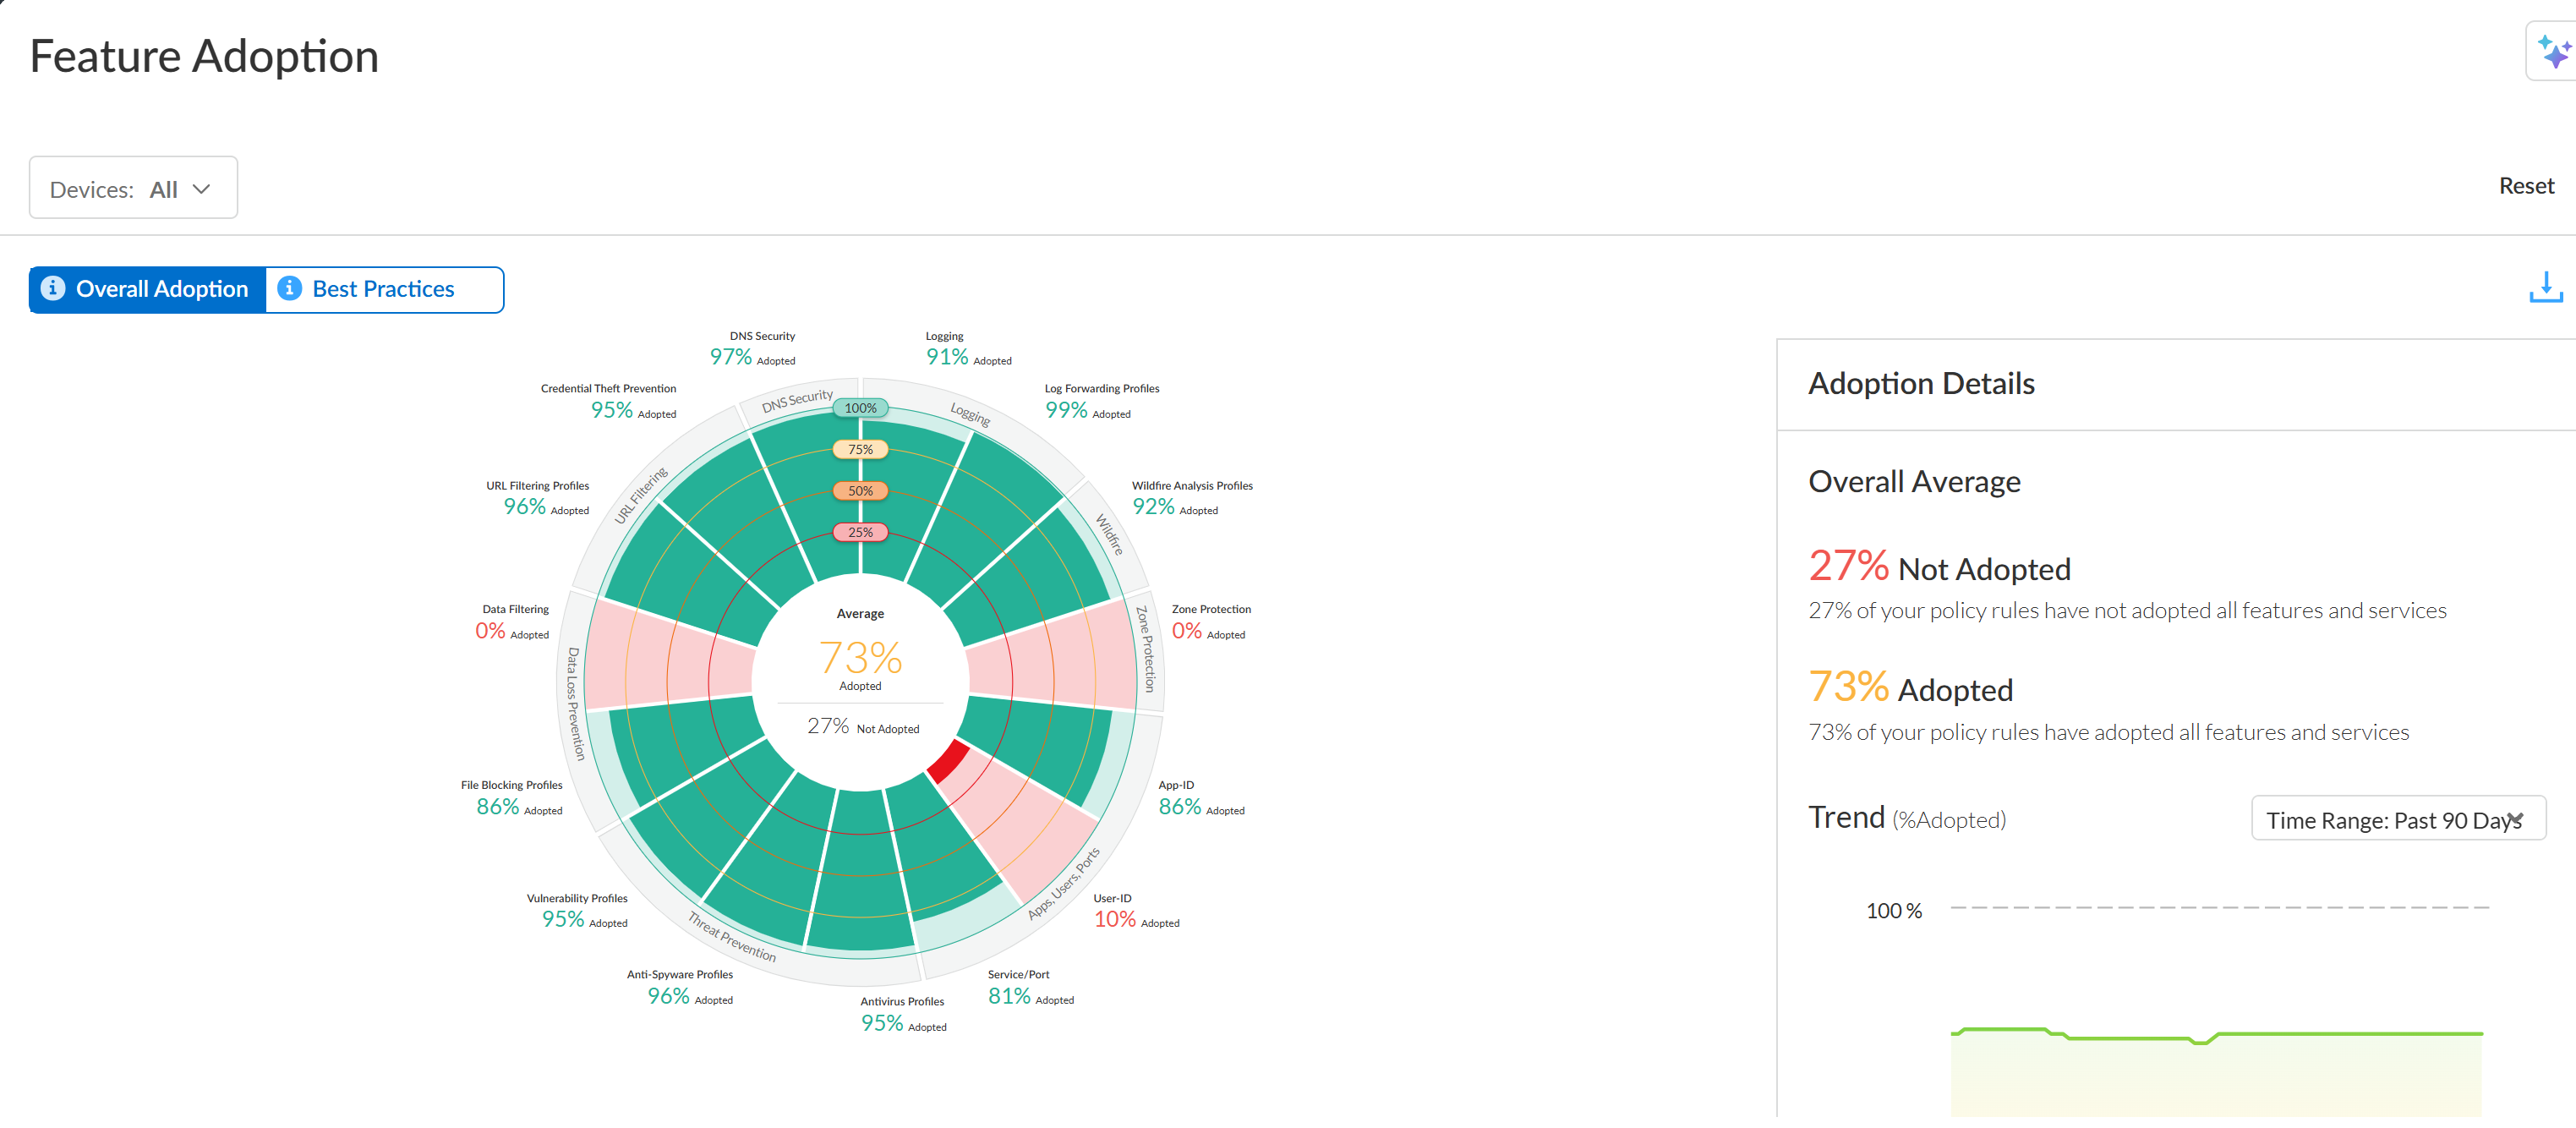Viewport: 2576px width, 1128px height.
Task: Click the User-ID 10% Adopted label
Action: 1115,918
